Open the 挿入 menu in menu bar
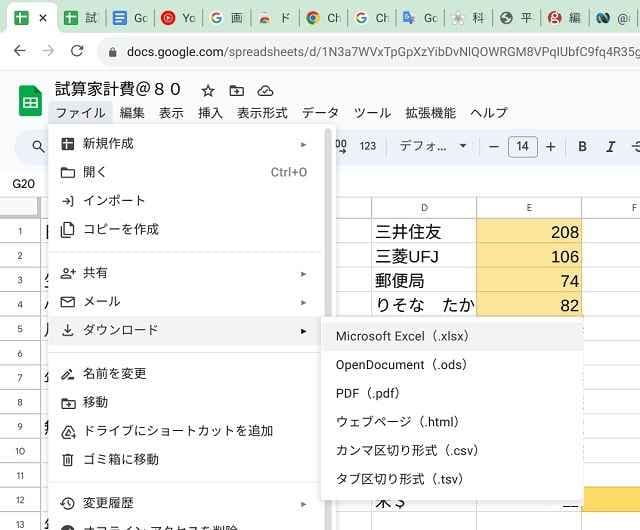Image resolution: width=640 pixels, height=530 pixels. 210,113
